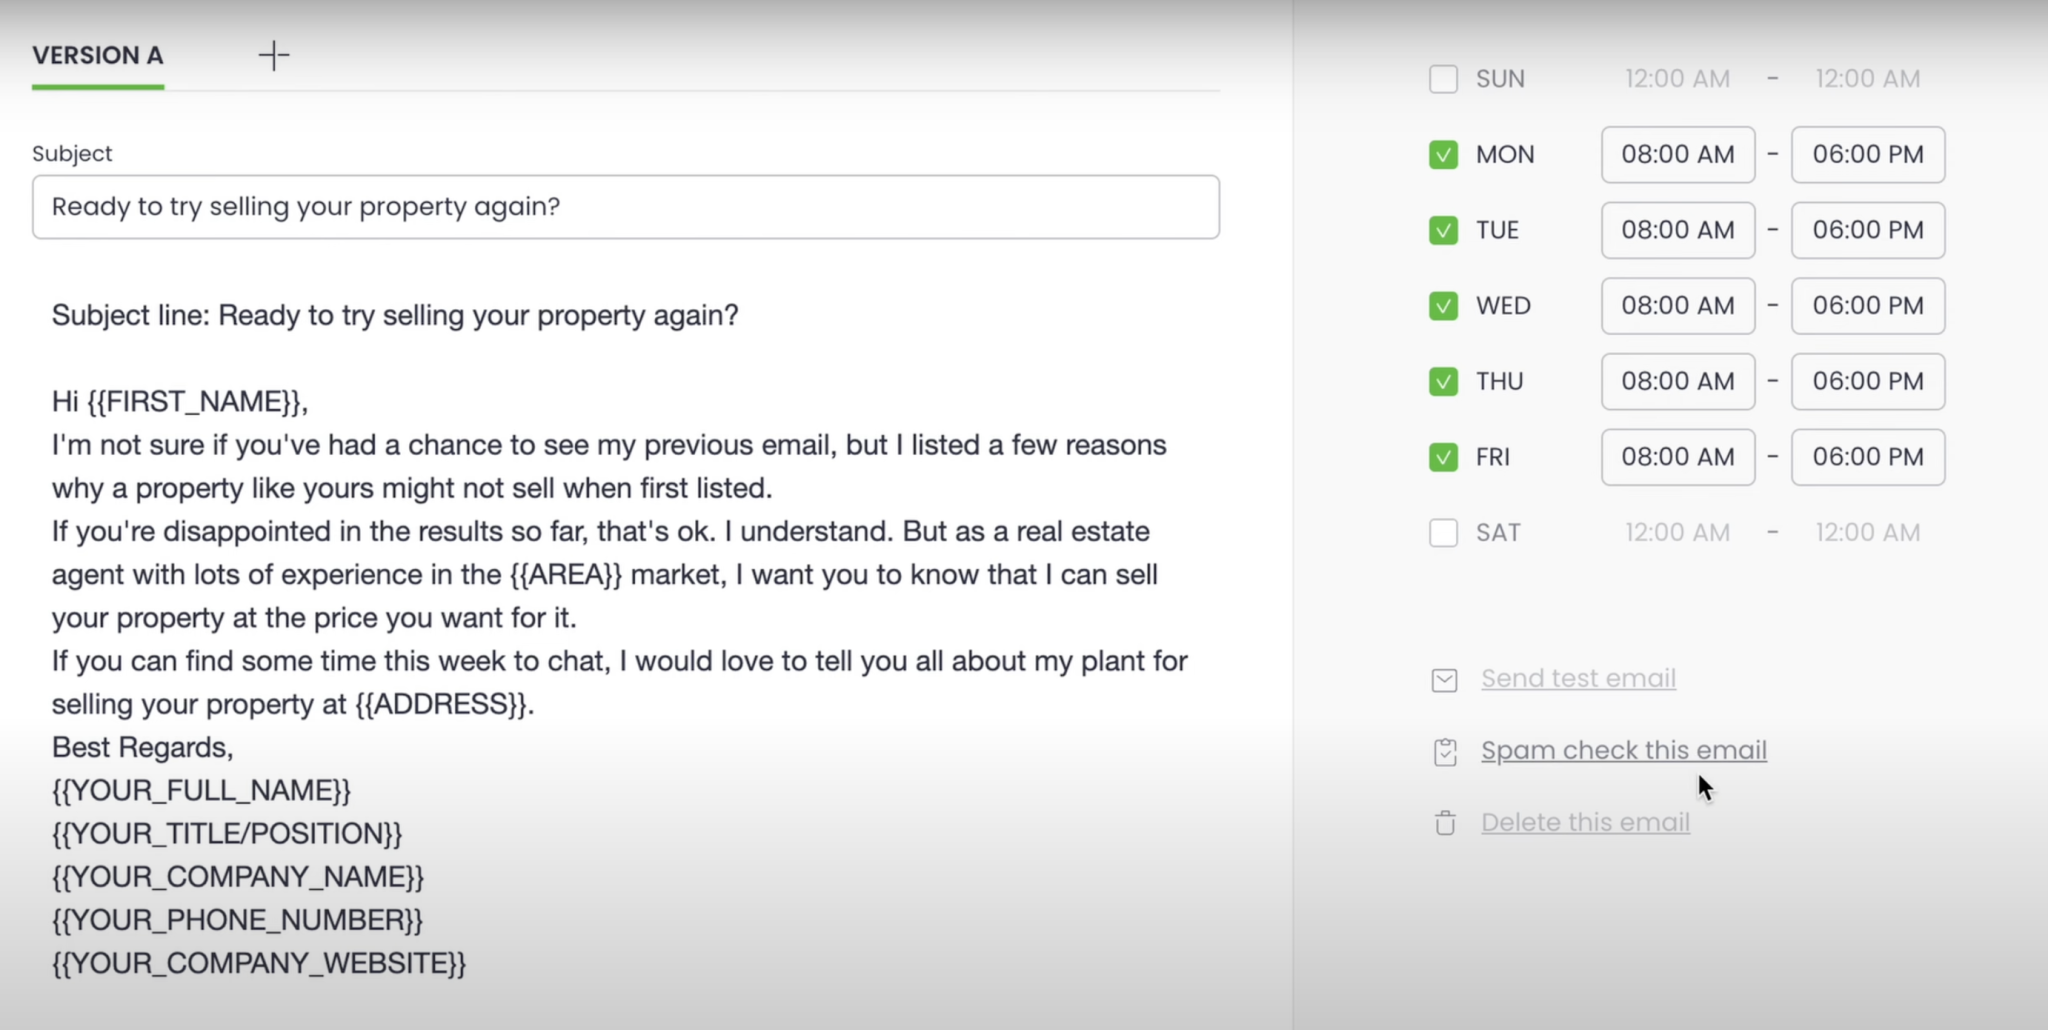Enable sending on SUN

pos(1443,78)
